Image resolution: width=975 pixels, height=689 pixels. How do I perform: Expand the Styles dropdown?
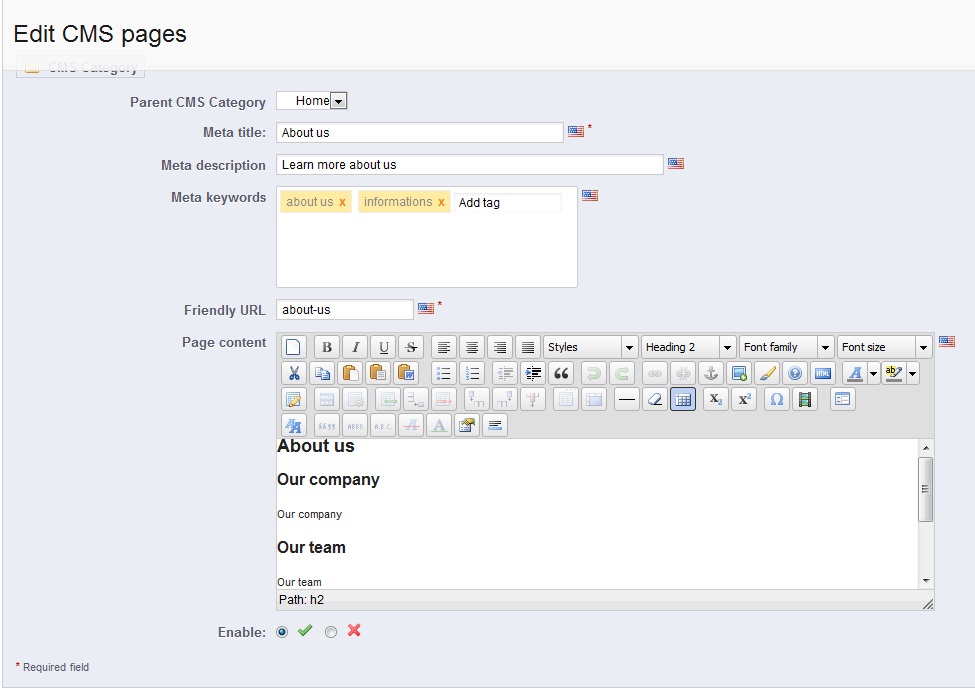[629, 347]
